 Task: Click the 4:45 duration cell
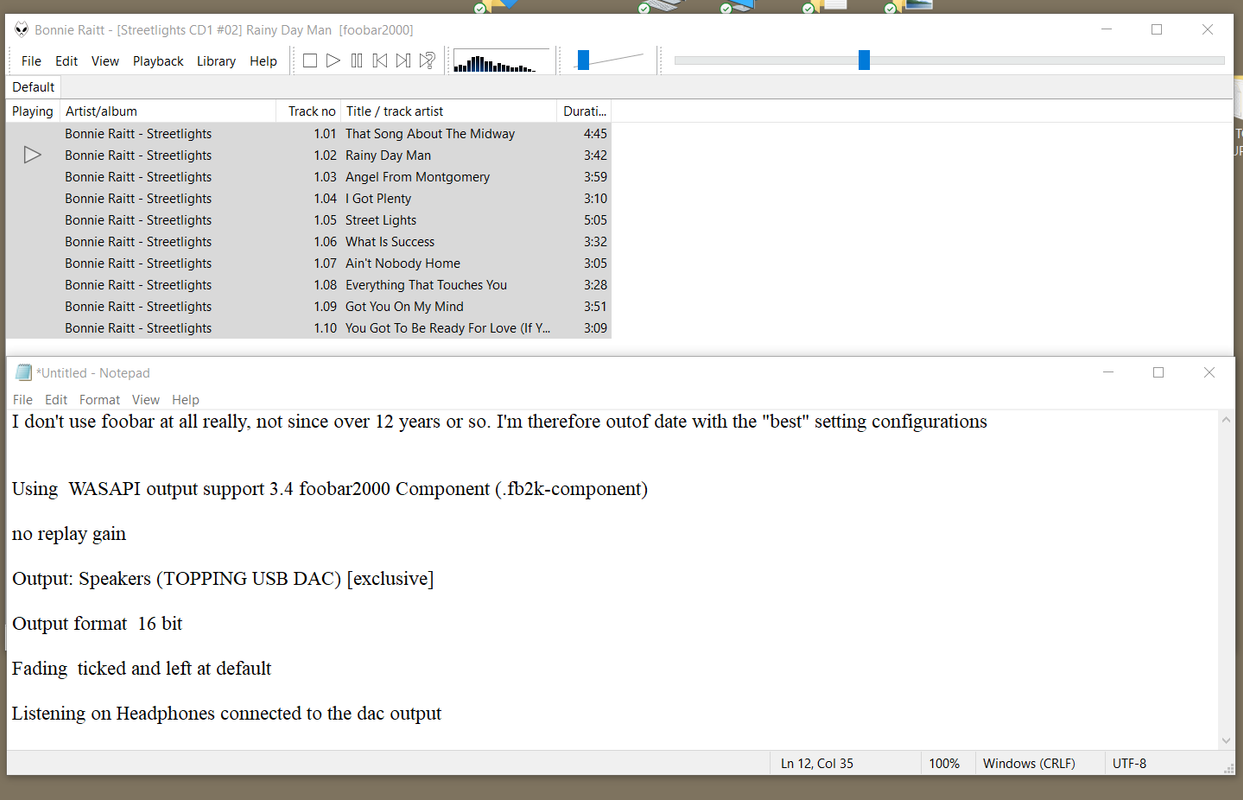coord(595,133)
